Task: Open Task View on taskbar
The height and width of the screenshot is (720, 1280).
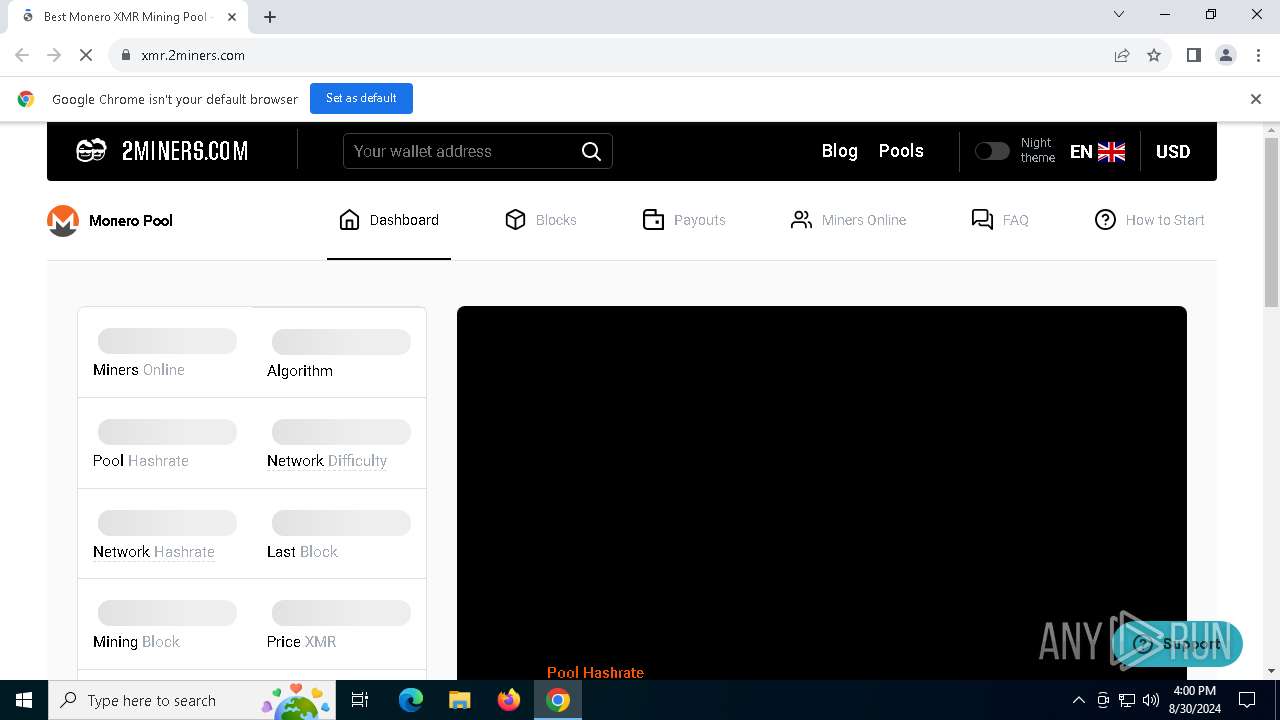Action: pos(361,700)
